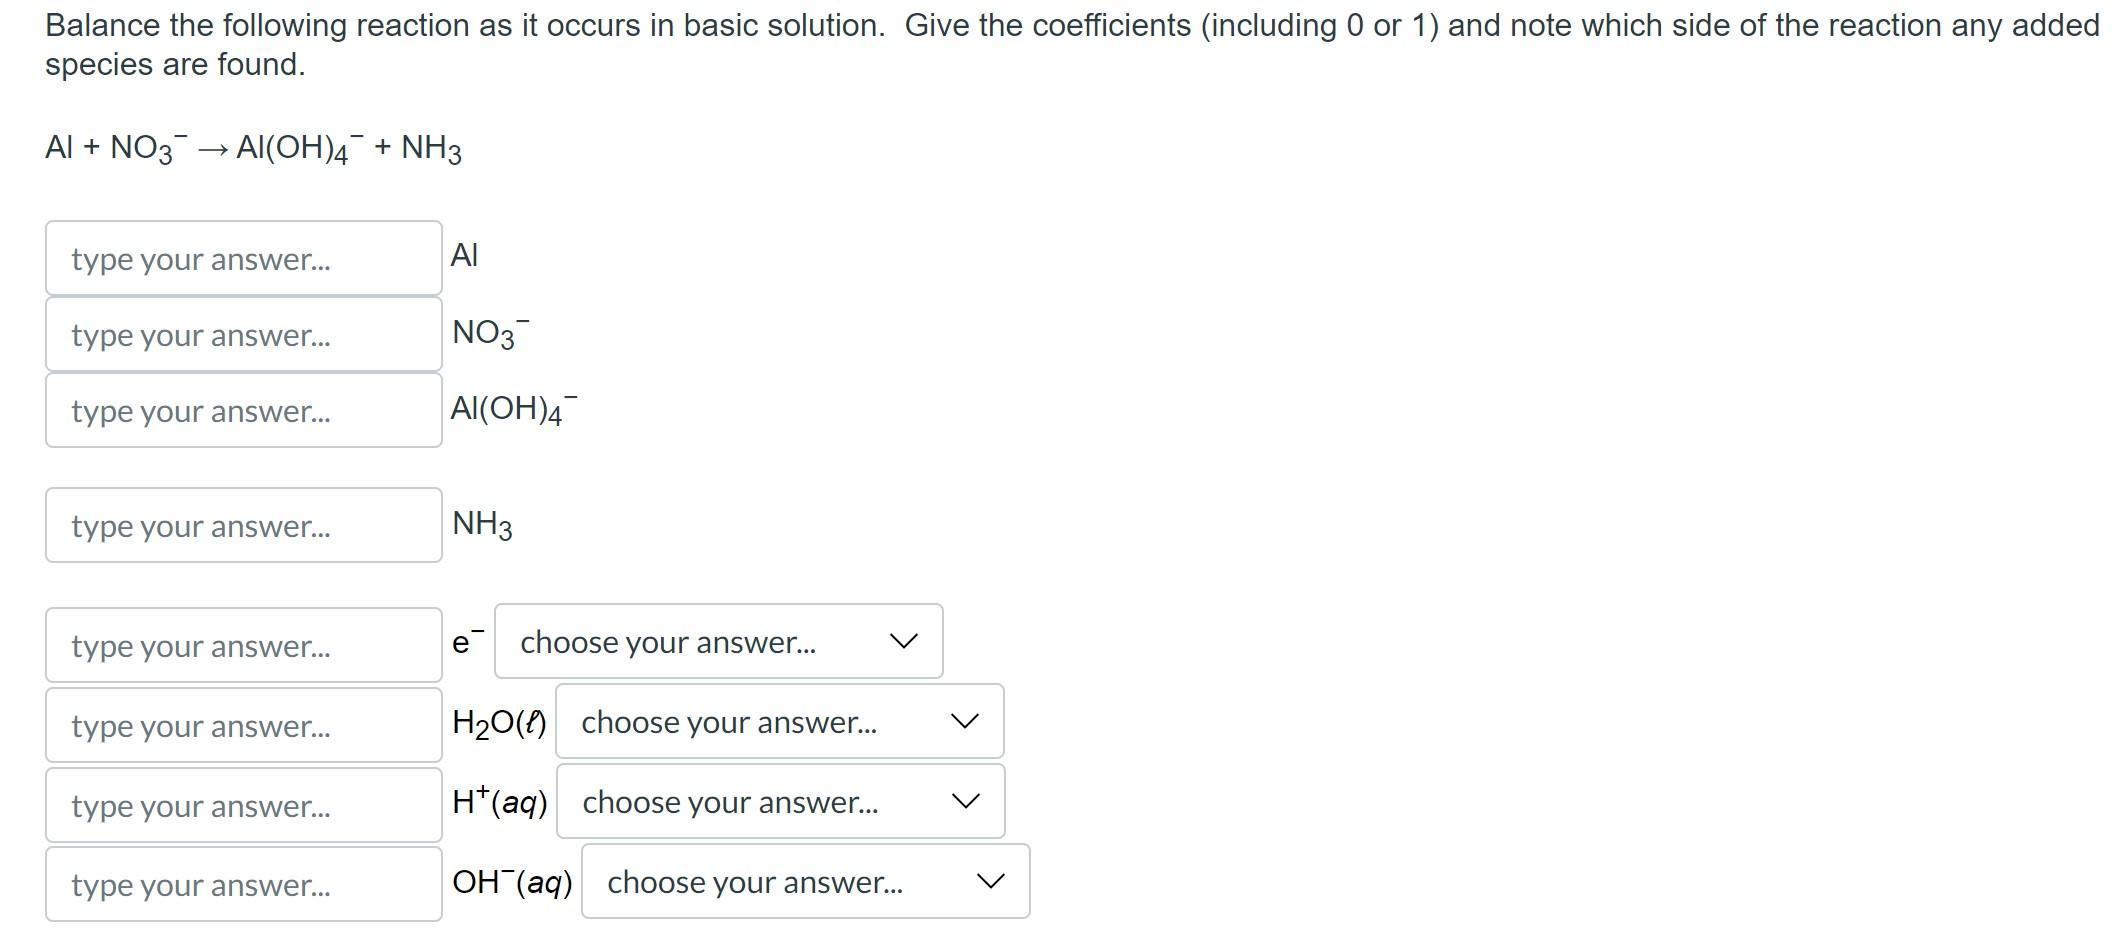
Task: Expand the chevron beside the H2O(ℓ) answer chooser
Action: coord(964,722)
